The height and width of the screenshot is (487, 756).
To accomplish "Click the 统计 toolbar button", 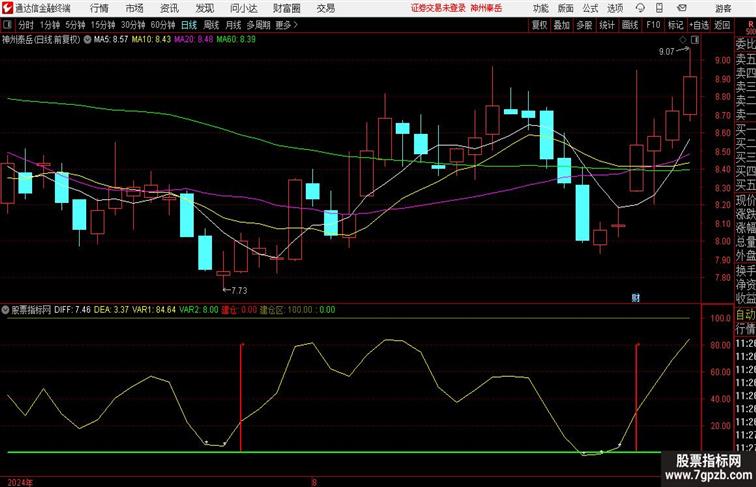I will 607,25.
